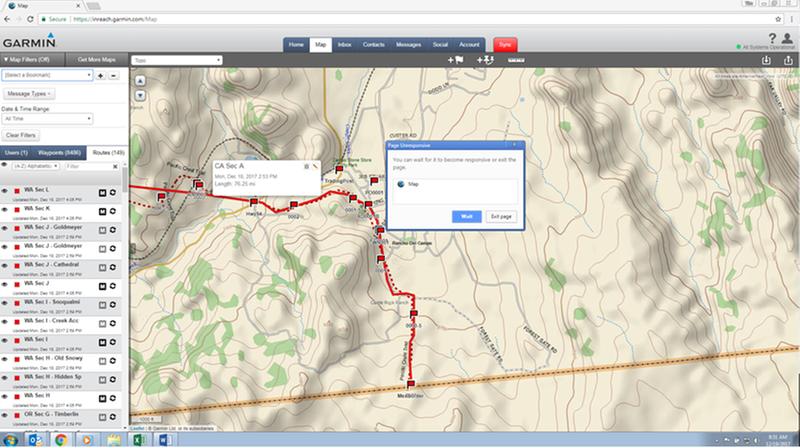Click the sync icon for WA Sec L

(x=113, y=191)
